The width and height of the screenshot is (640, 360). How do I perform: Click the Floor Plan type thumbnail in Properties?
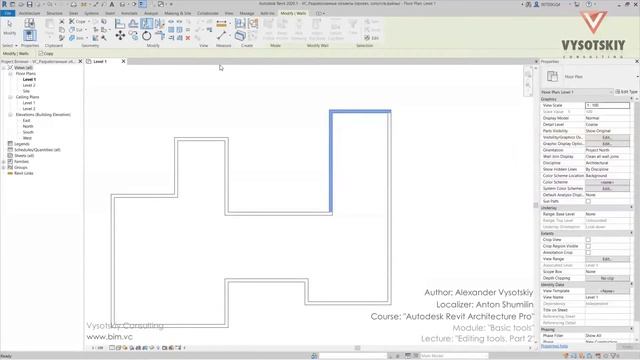pyautogui.click(x=552, y=76)
